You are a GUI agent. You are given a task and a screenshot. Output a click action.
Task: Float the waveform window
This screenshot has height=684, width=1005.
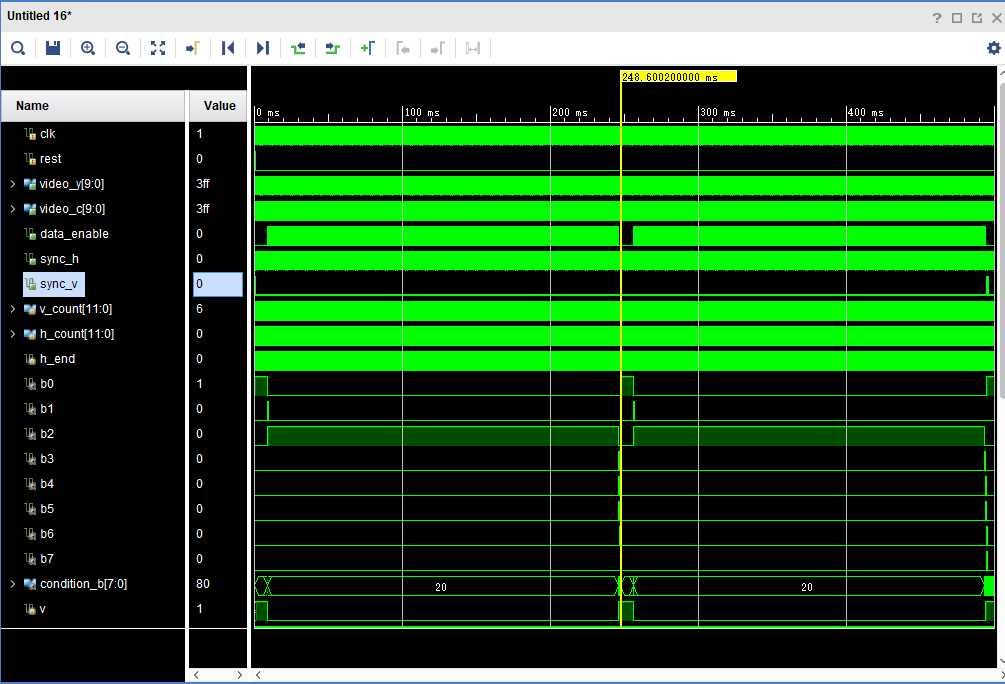[977, 18]
